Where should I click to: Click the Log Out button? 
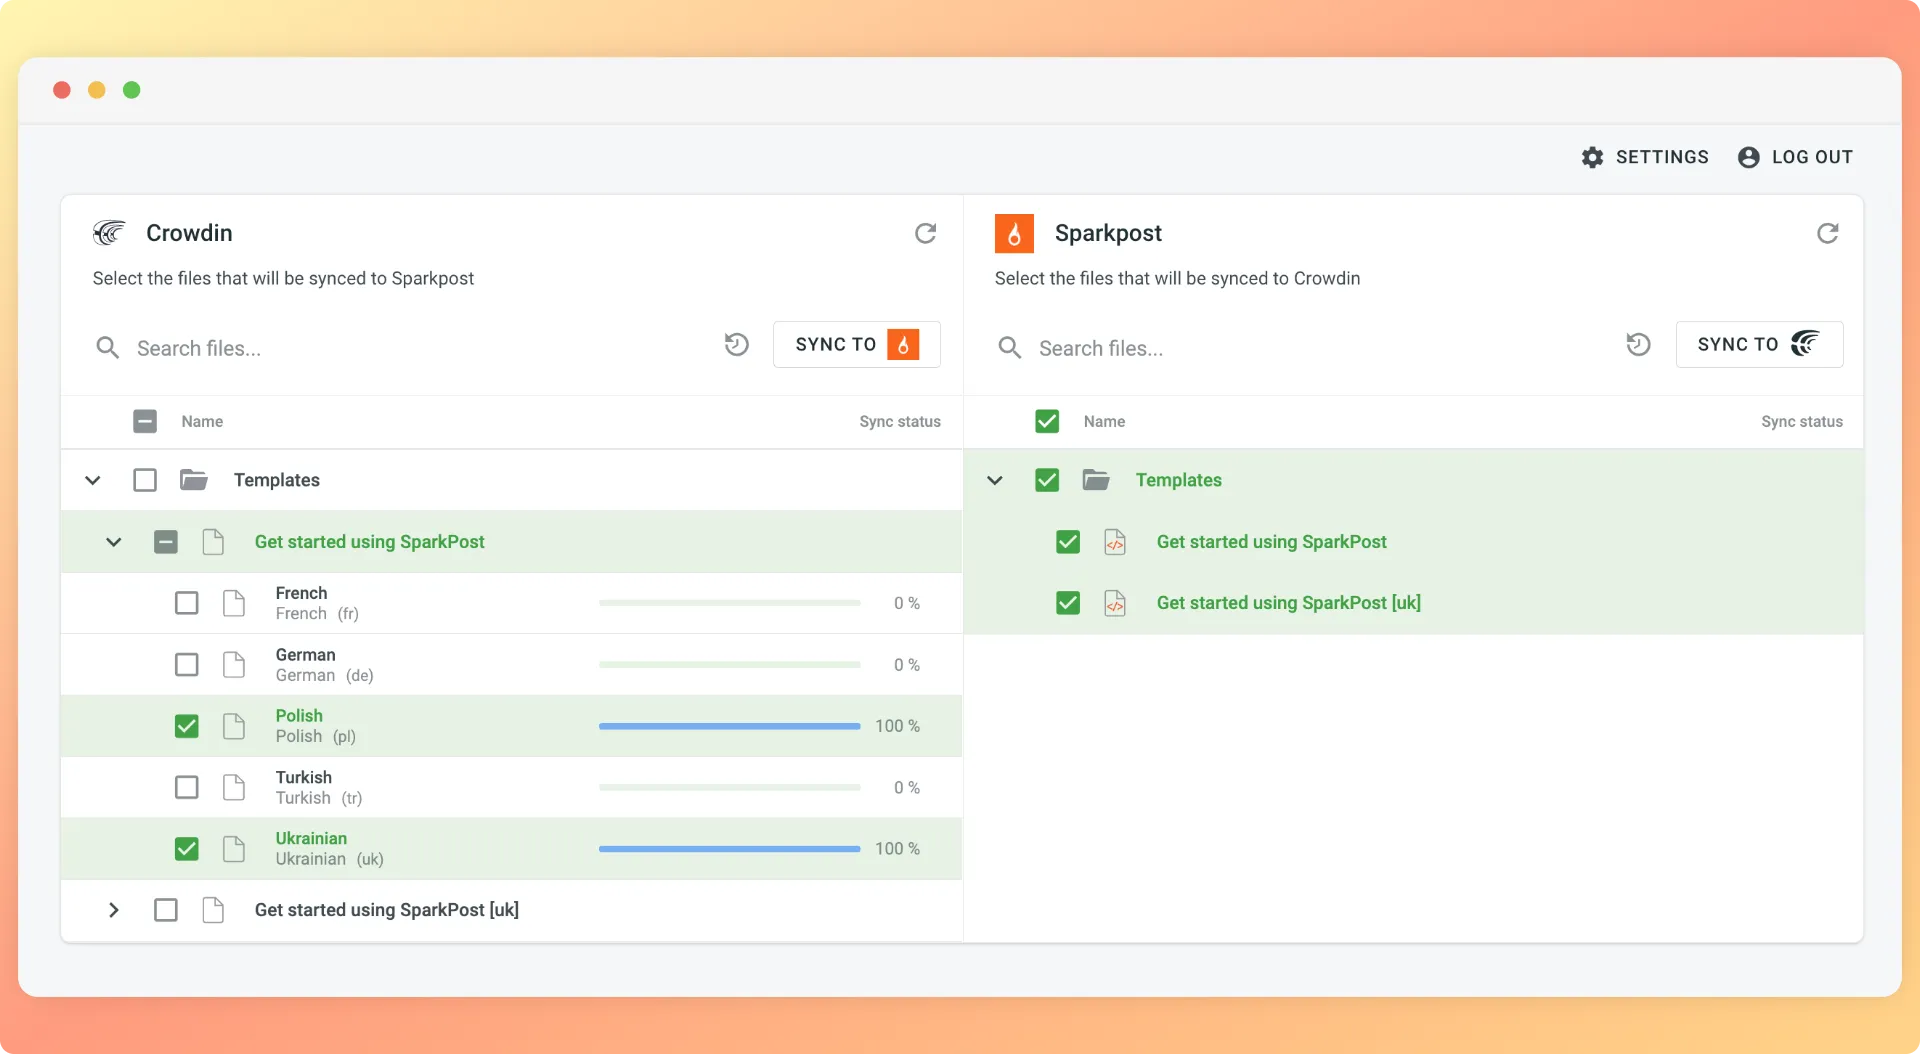tap(1796, 157)
